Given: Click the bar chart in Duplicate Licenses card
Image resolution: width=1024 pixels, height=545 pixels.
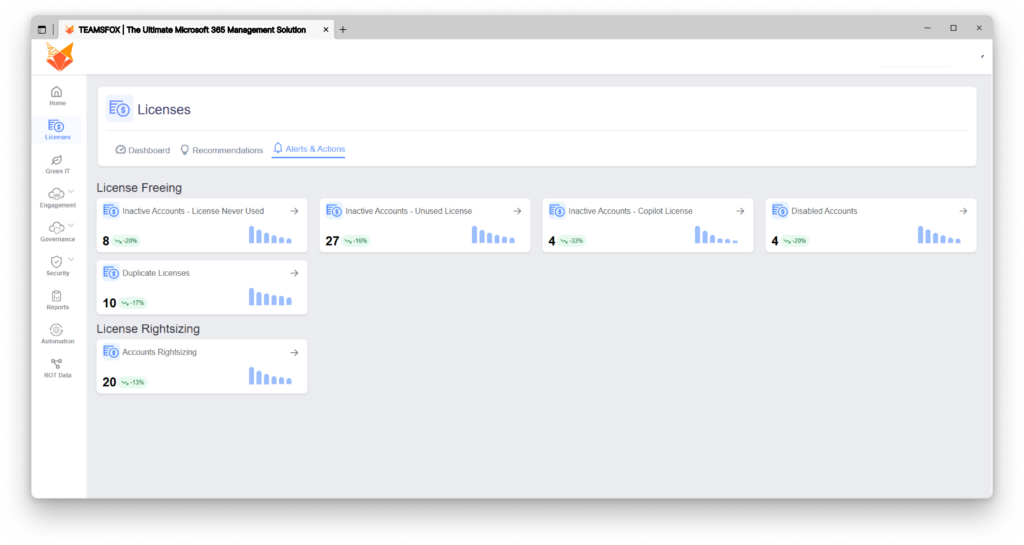Looking at the screenshot, I should tap(270, 296).
